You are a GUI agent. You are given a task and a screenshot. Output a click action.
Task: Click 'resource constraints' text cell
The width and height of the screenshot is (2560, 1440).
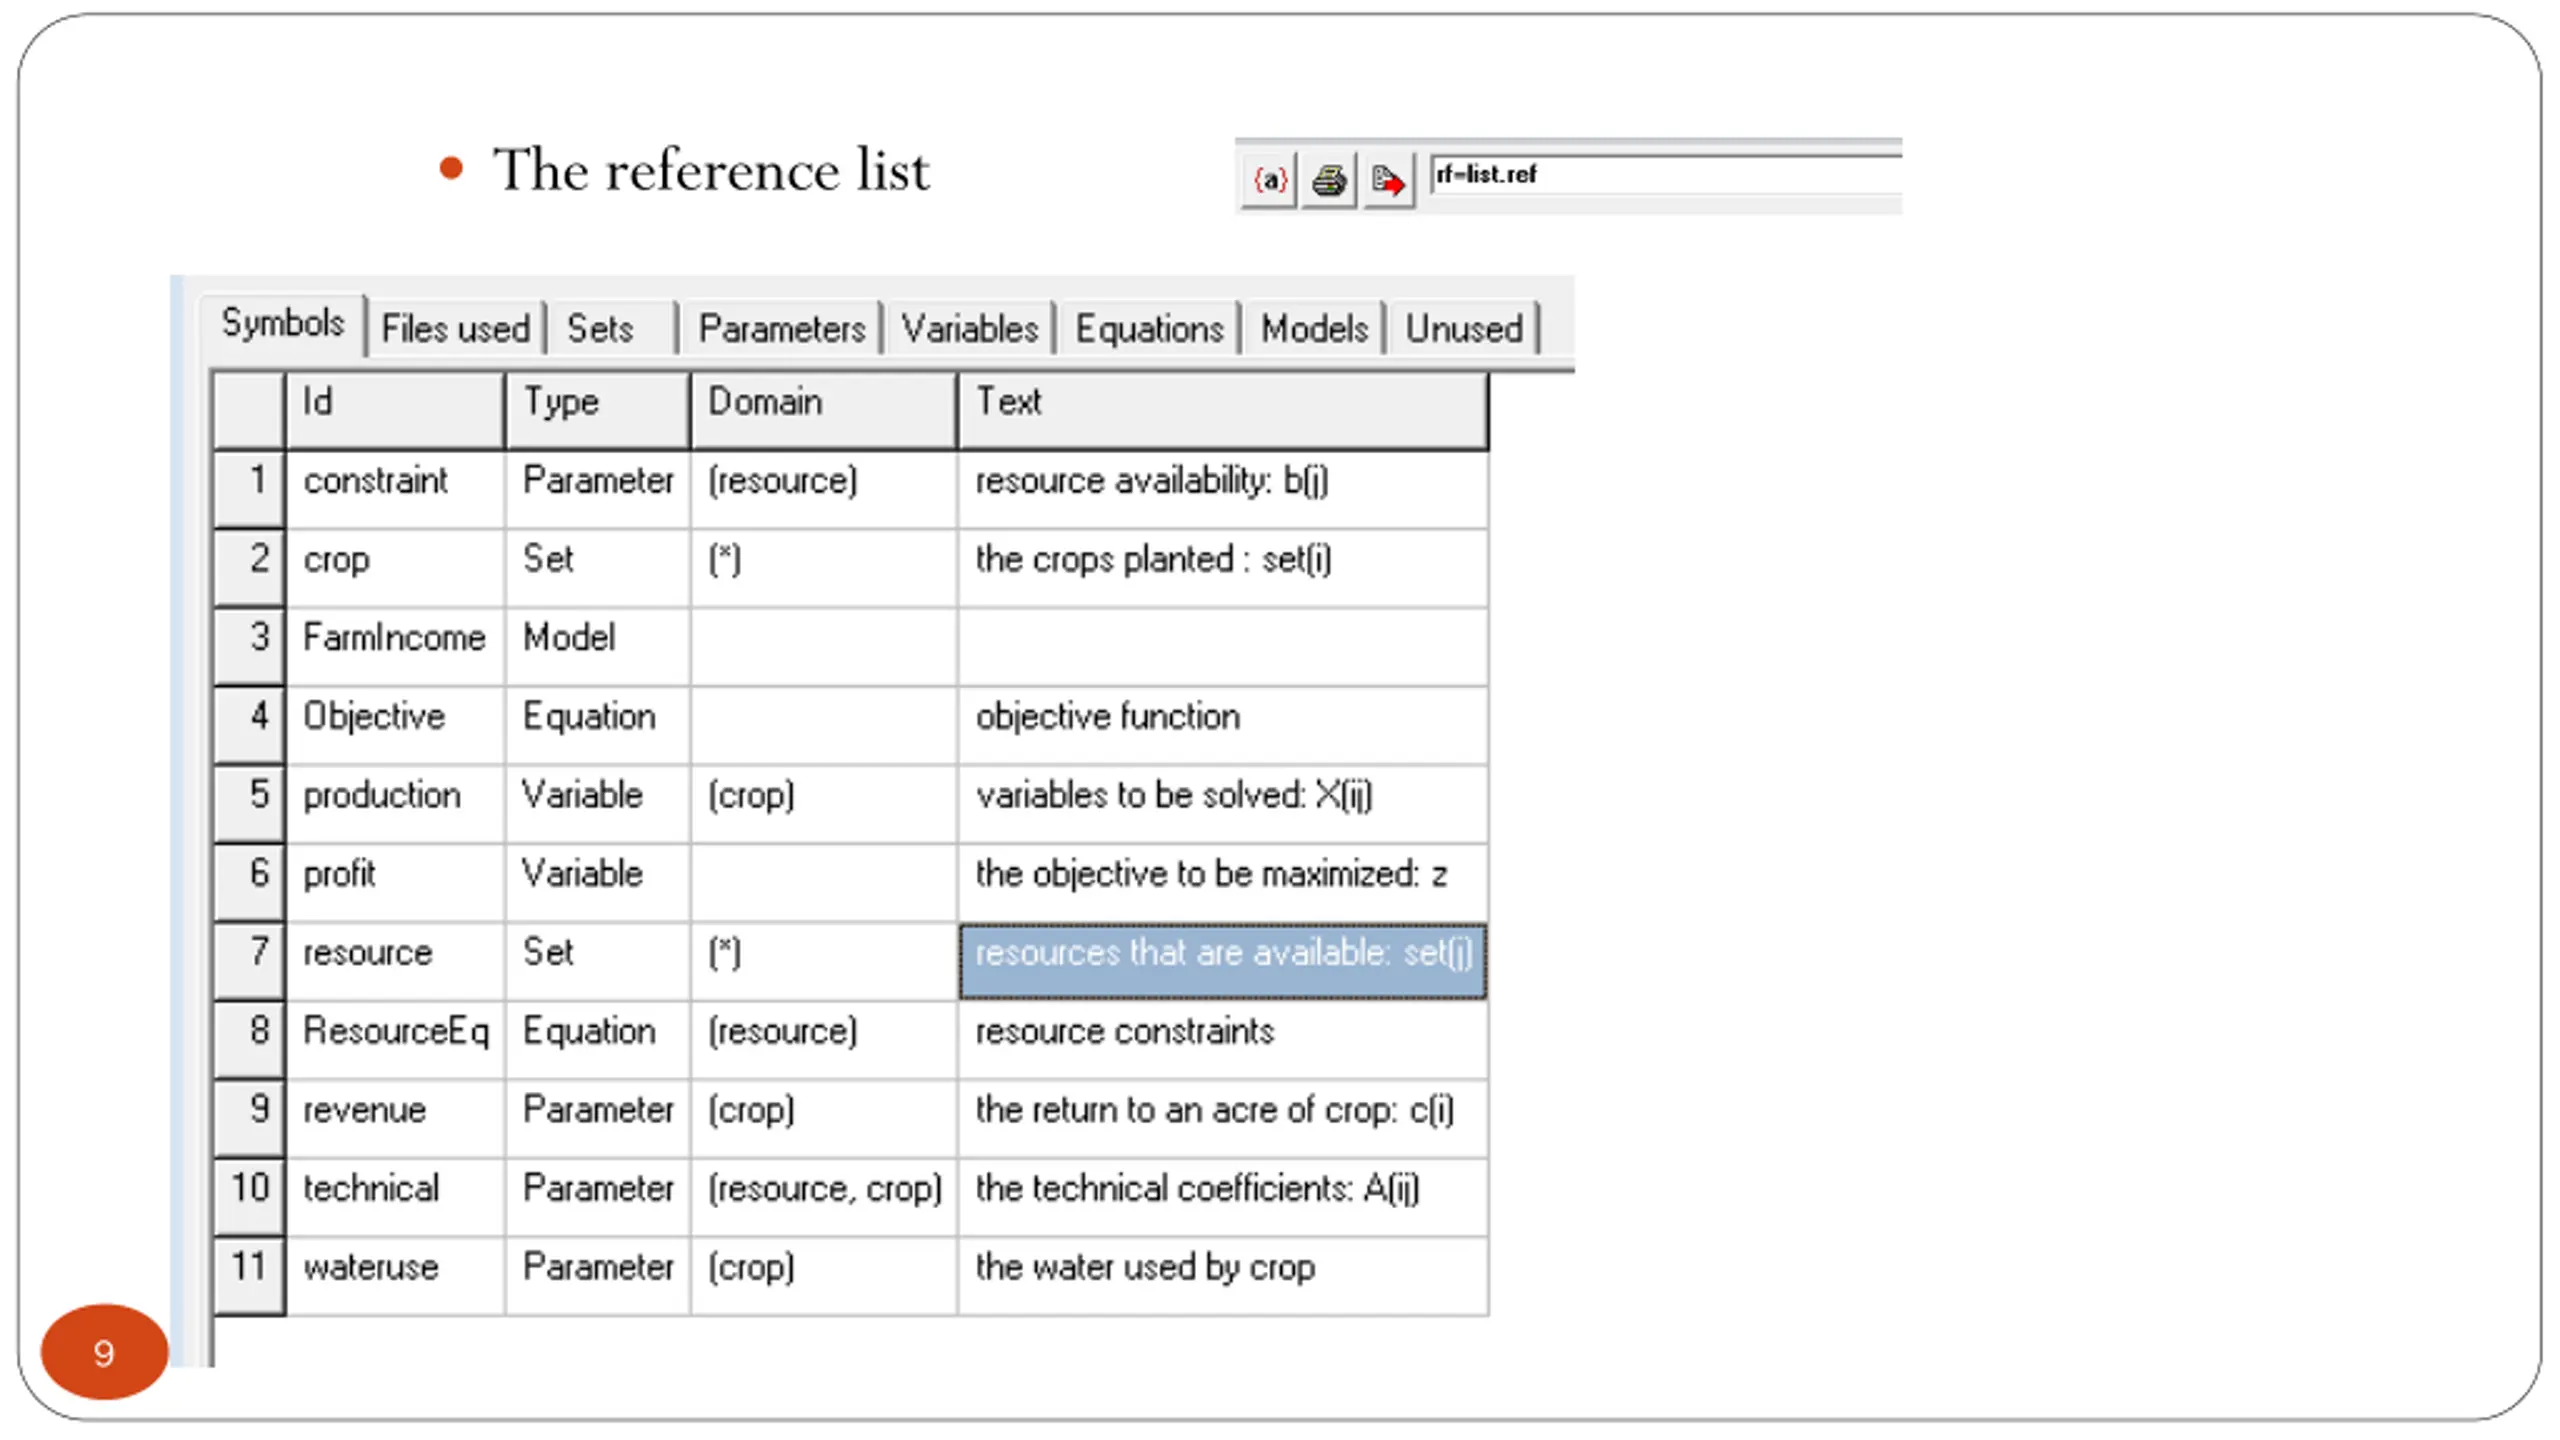point(1223,1040)
